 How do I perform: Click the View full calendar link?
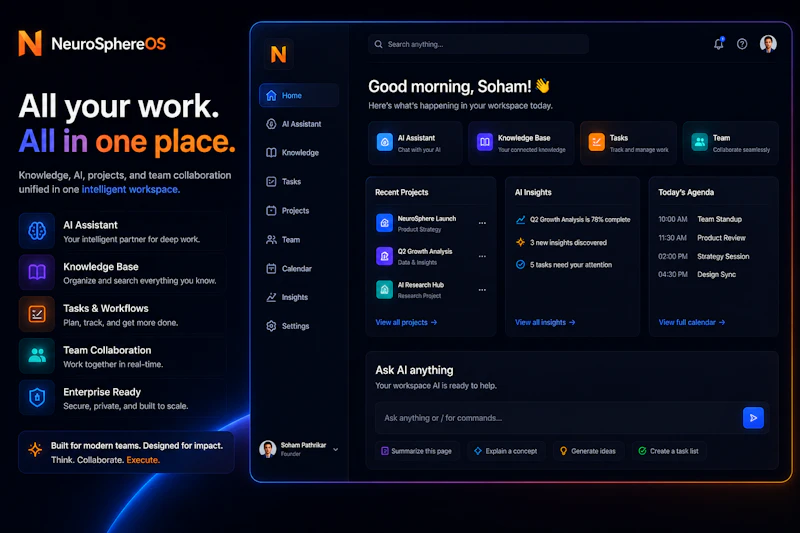point(692,322)
